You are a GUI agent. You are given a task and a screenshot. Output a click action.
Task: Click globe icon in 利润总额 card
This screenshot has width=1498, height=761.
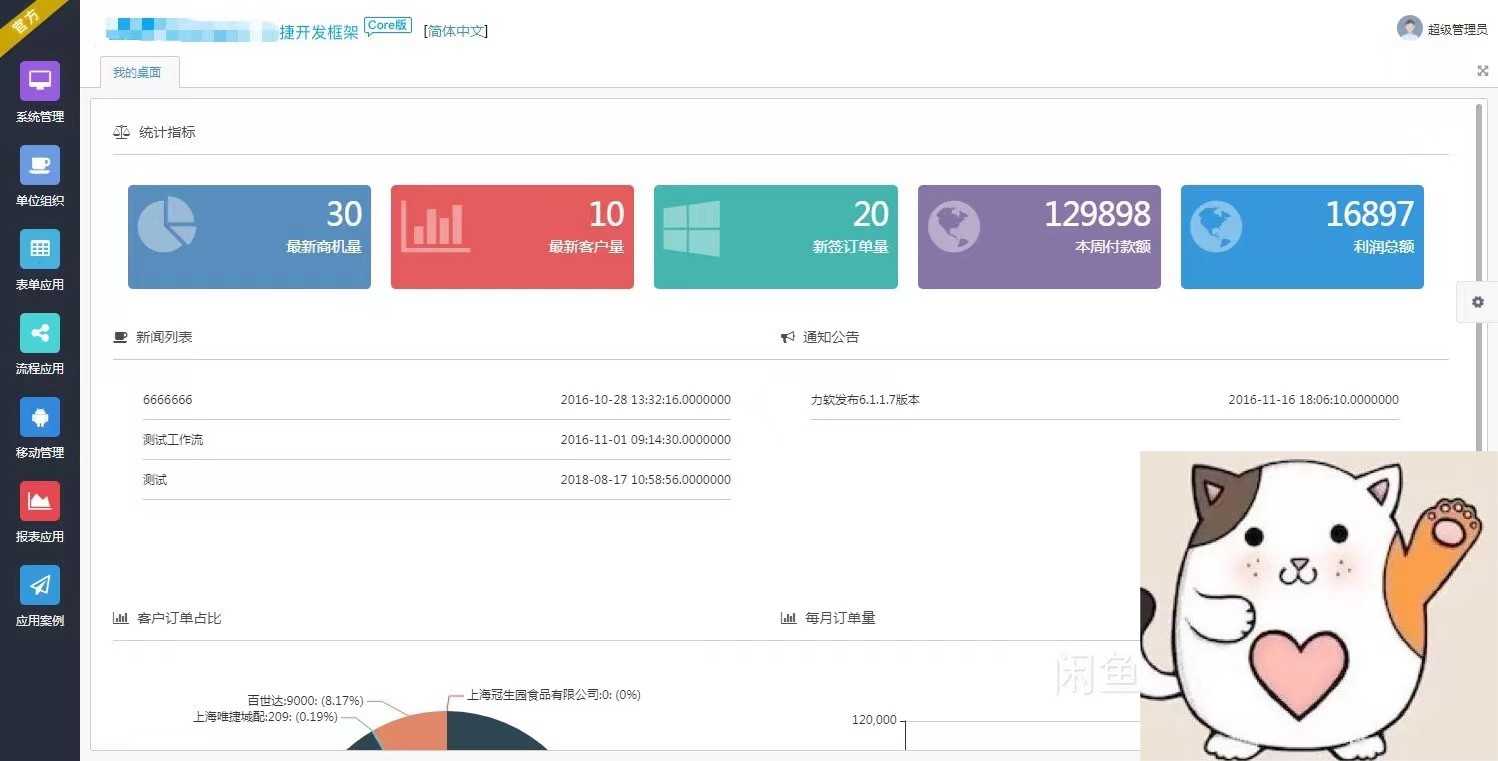[x=1216, y=227]
